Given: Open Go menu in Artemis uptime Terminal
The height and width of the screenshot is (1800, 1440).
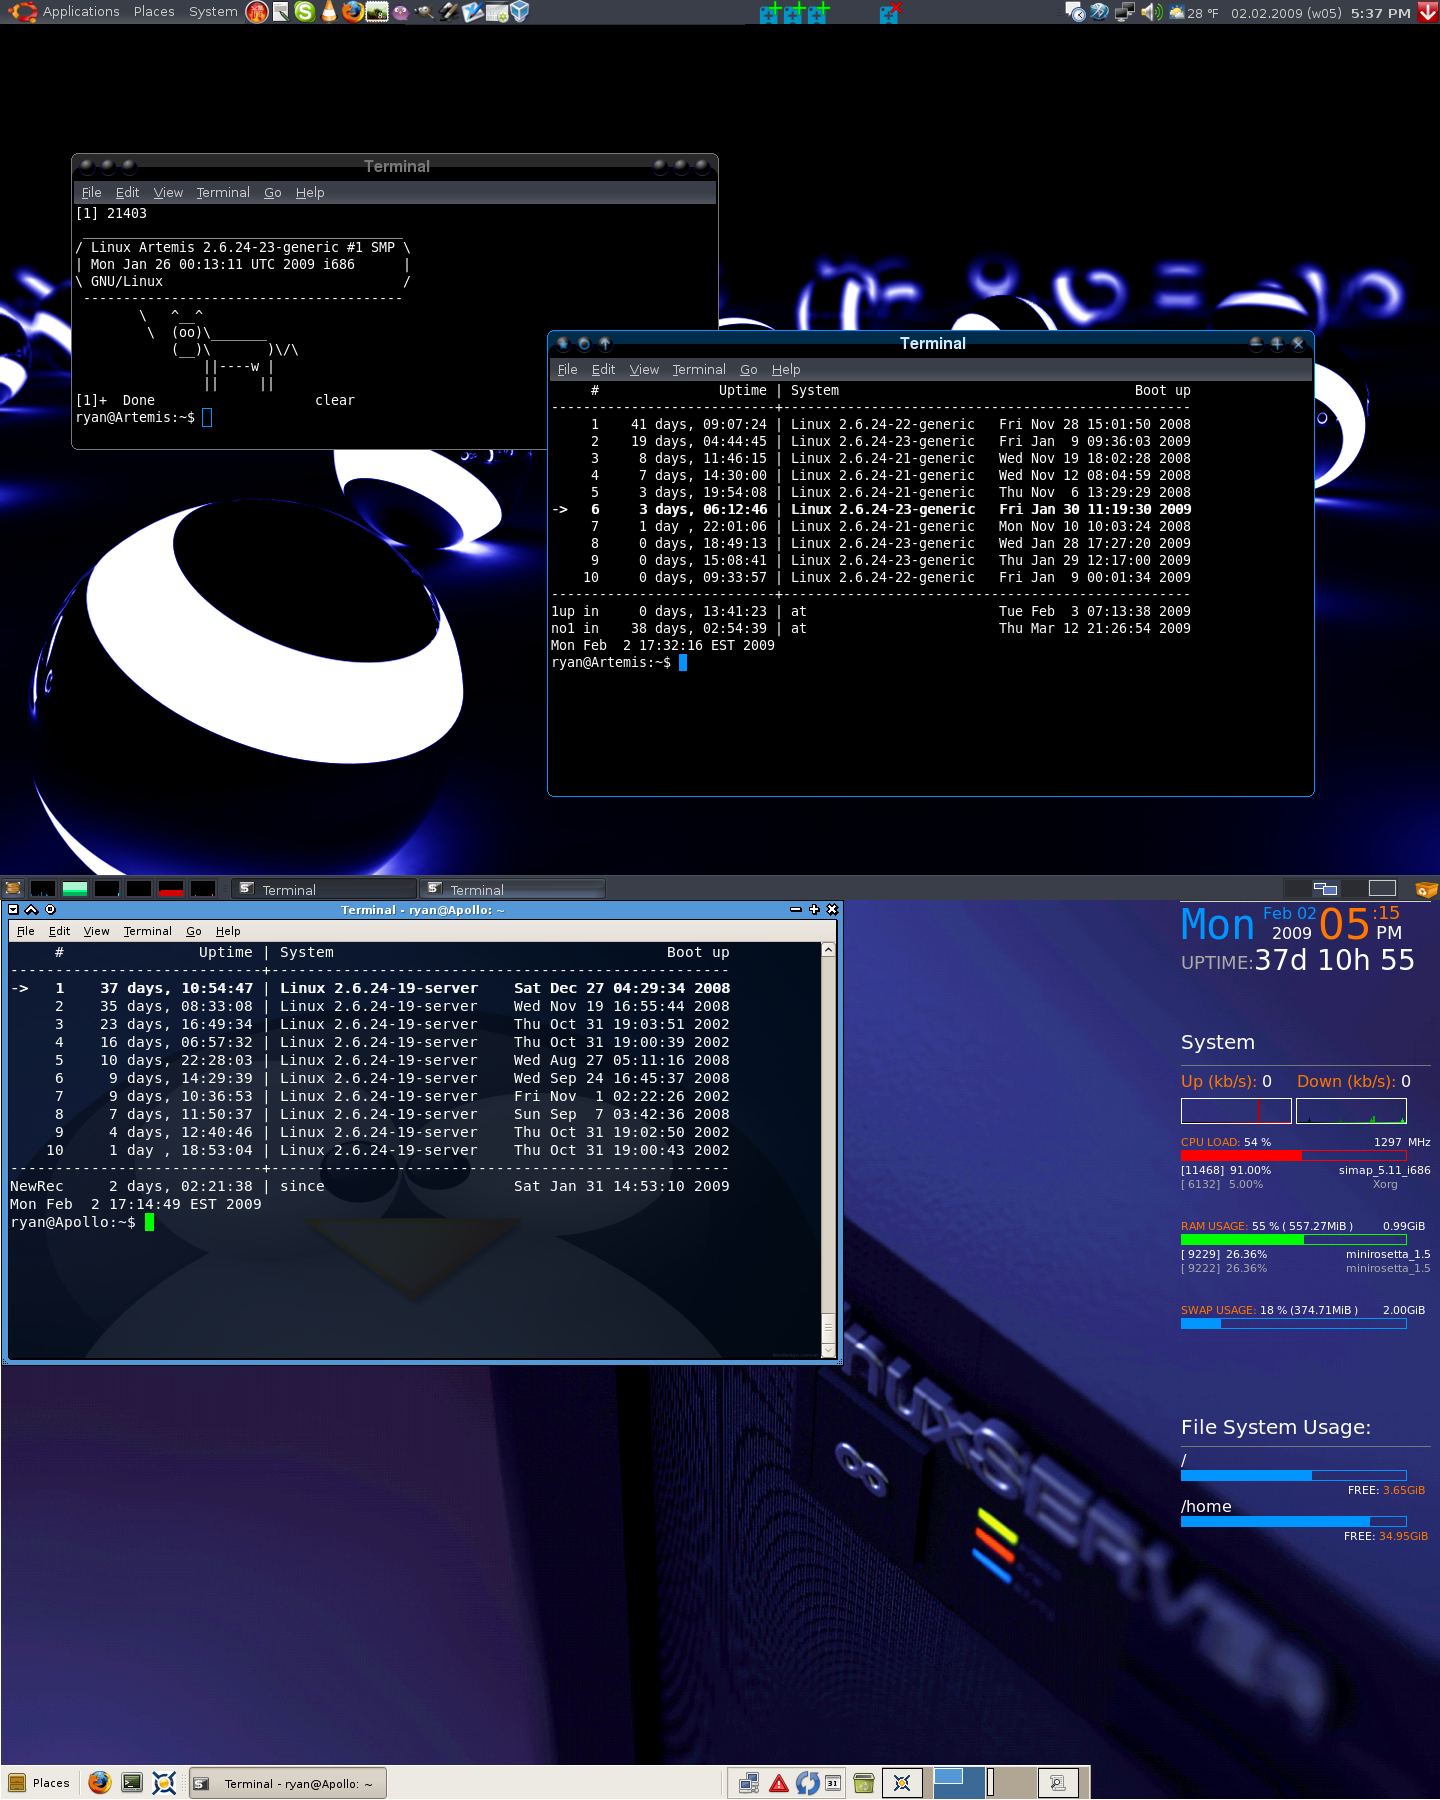Looking at the screenshot, I should (x=749, y=370).
